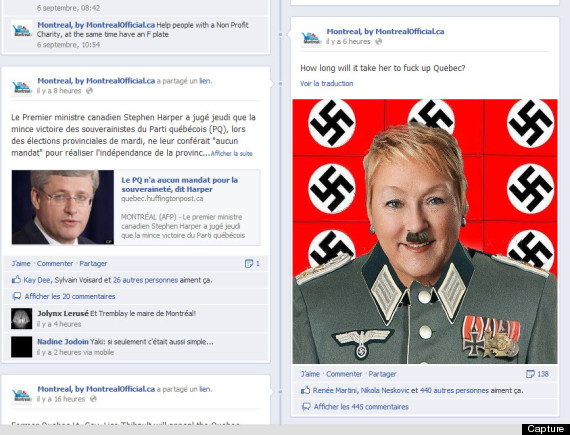This screenshot has height=435, width=570.
Task: Click the 138 count on image post
Action: (543, 374)
